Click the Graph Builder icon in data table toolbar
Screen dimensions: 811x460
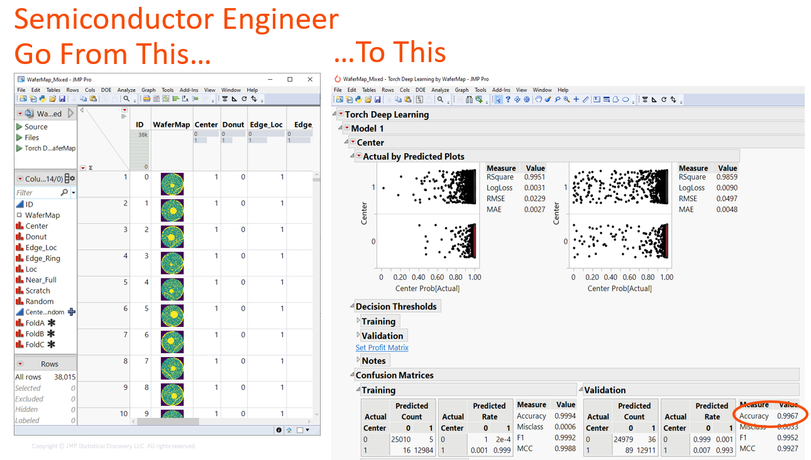coord(166,98)
